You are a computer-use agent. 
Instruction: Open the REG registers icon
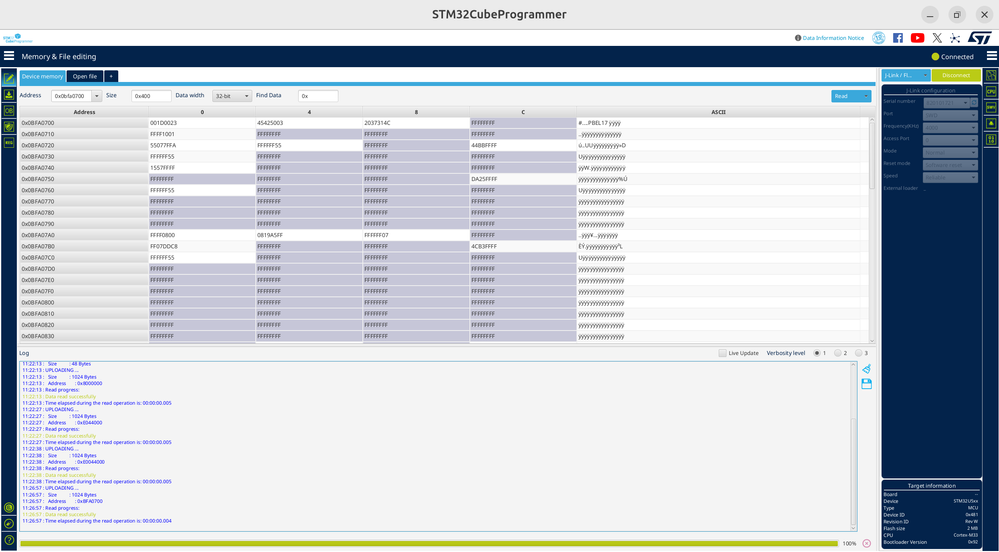point(9,143)
